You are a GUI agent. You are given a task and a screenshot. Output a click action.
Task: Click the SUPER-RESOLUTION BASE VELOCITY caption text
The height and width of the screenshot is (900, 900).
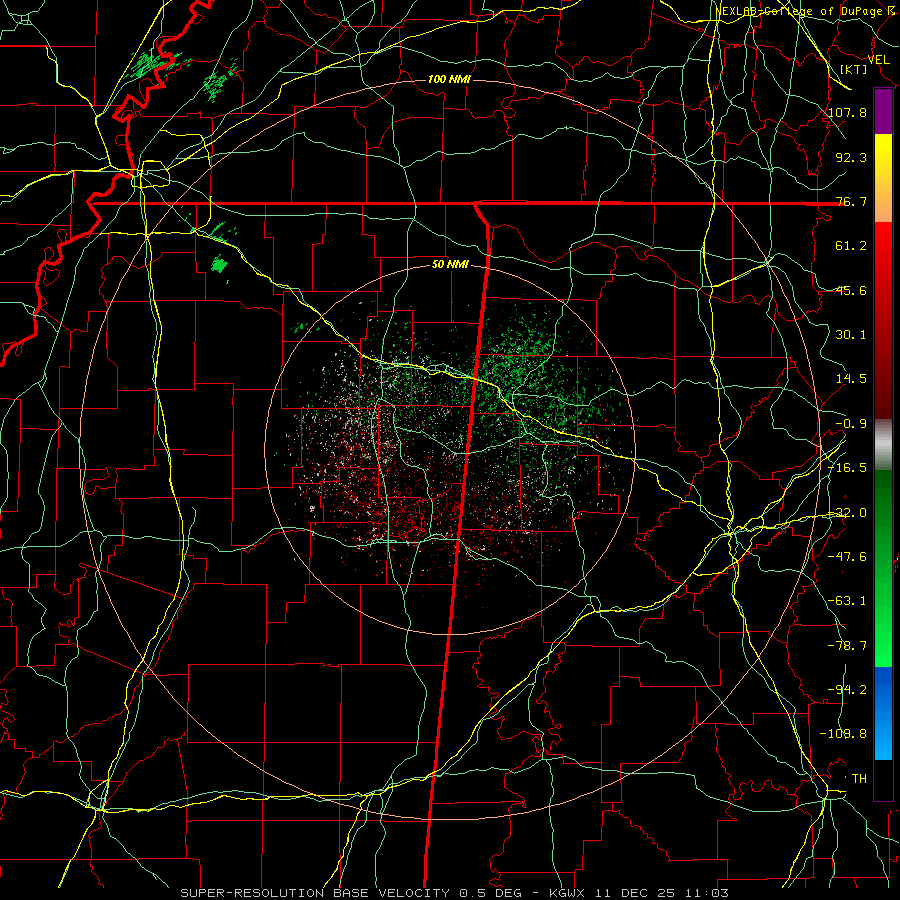(x=315, y=893)
